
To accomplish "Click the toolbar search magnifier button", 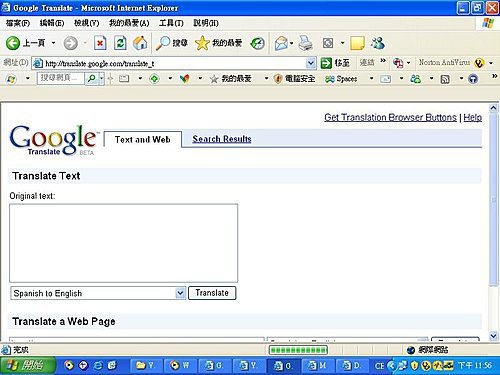I will pyautogui.click(x=91, y=79).
